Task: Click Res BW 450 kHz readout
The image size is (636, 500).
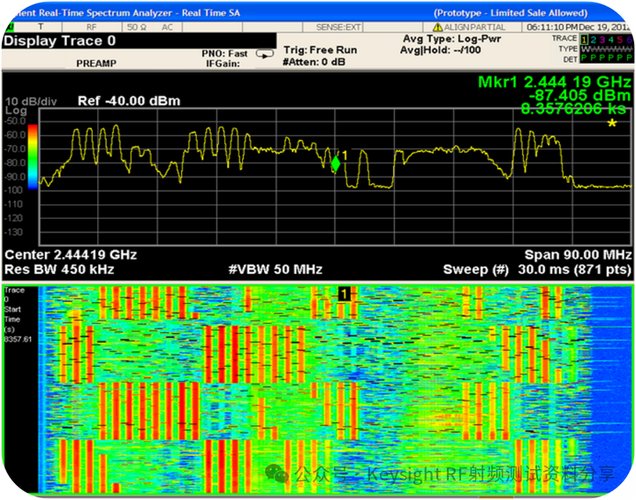Action: point(59,269)
